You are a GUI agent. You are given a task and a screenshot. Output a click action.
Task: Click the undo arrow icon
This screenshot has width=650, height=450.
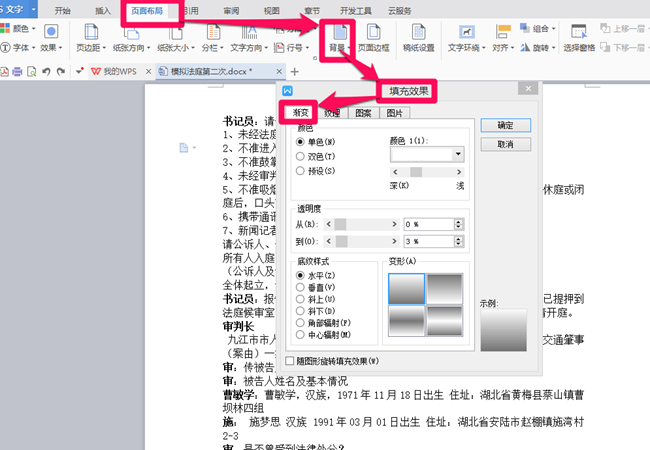pyautogui.click(x=46, y=72)
